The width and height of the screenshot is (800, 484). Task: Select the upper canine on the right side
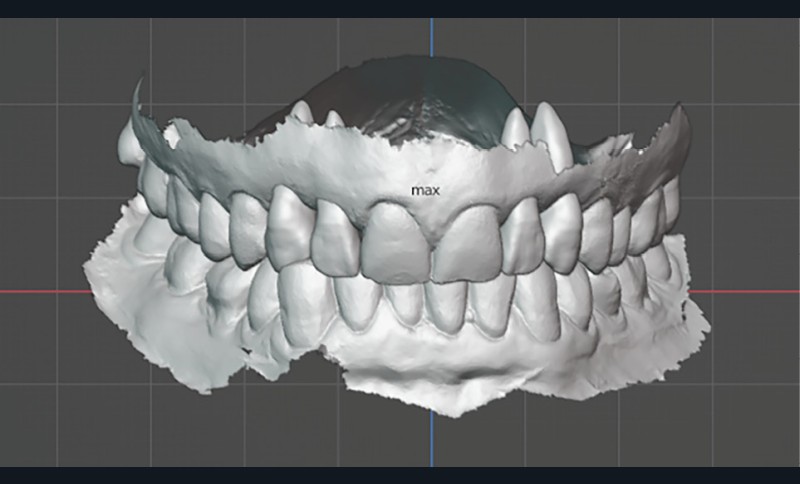562,231
